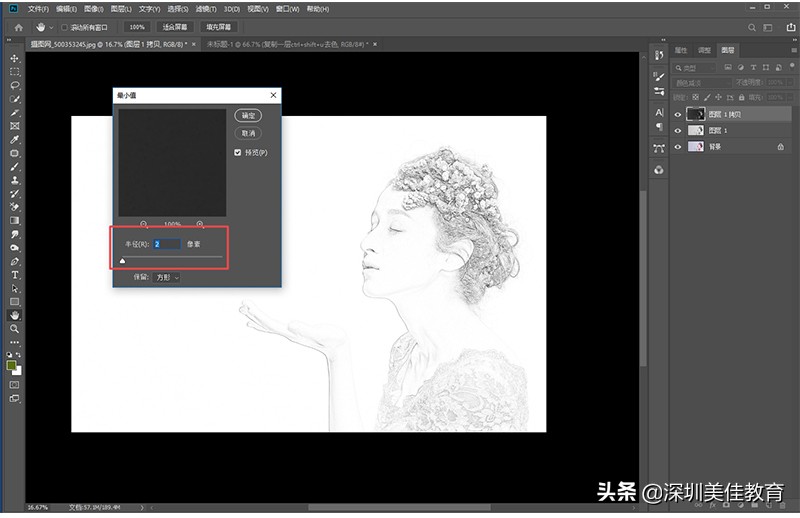Open the fill dropdown arrow
This screenshot has height=518, width=800.
click(x=790, y=97)
